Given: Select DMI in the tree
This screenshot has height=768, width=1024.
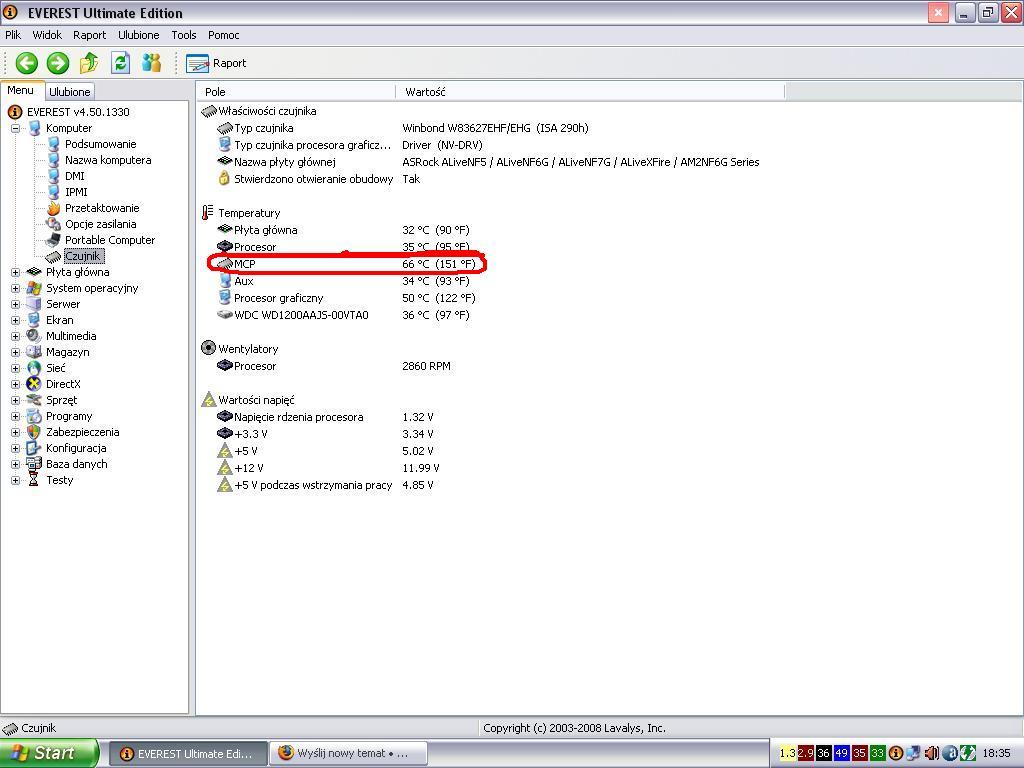Looking at the screenshot, I should point(74,176).
